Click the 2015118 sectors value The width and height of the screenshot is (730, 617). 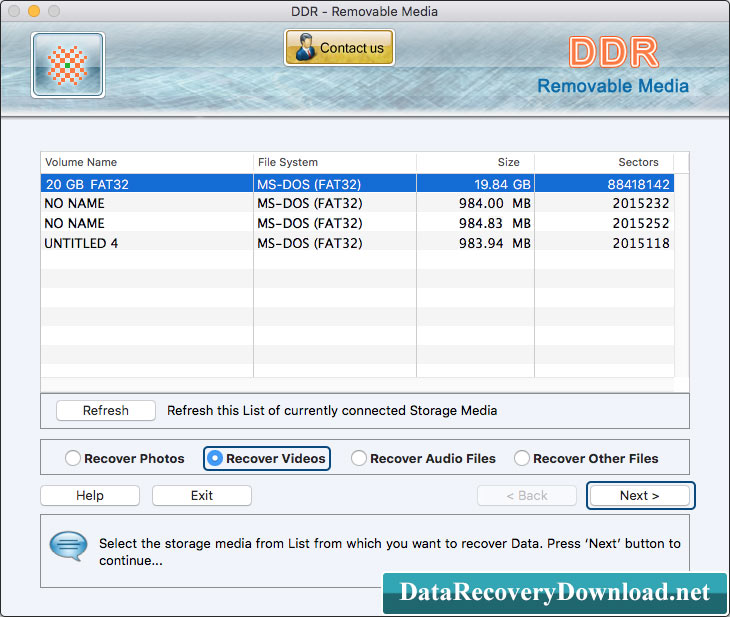[x=641, y=244]
